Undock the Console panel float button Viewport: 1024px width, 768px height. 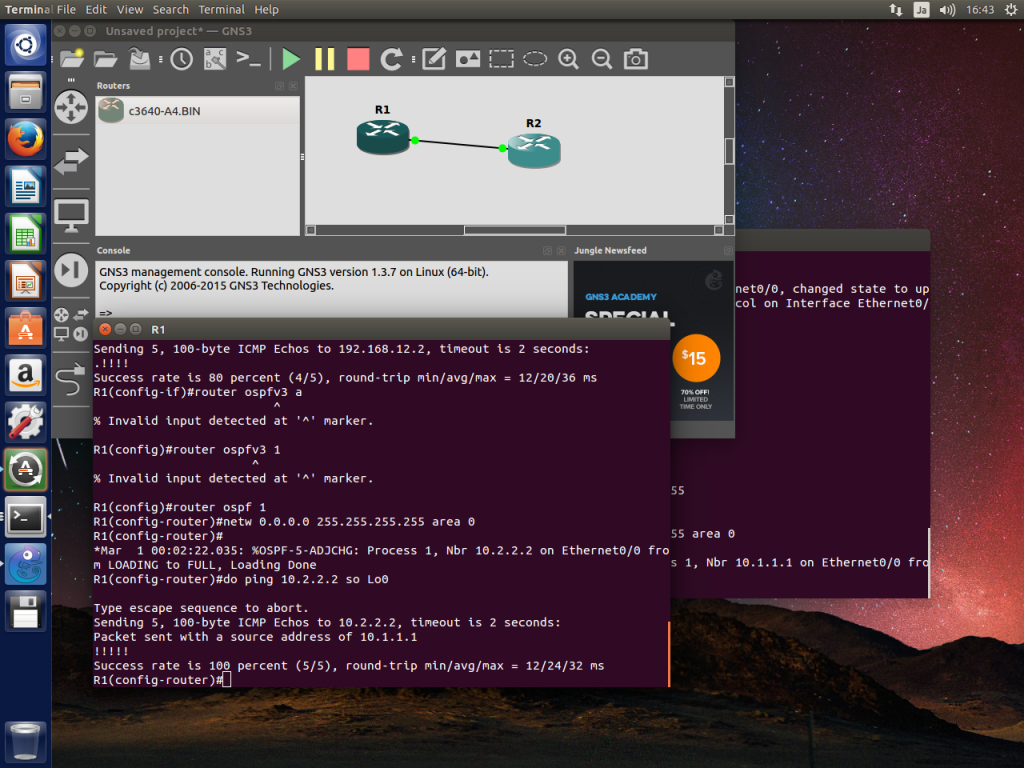click(x=547, y=251)
